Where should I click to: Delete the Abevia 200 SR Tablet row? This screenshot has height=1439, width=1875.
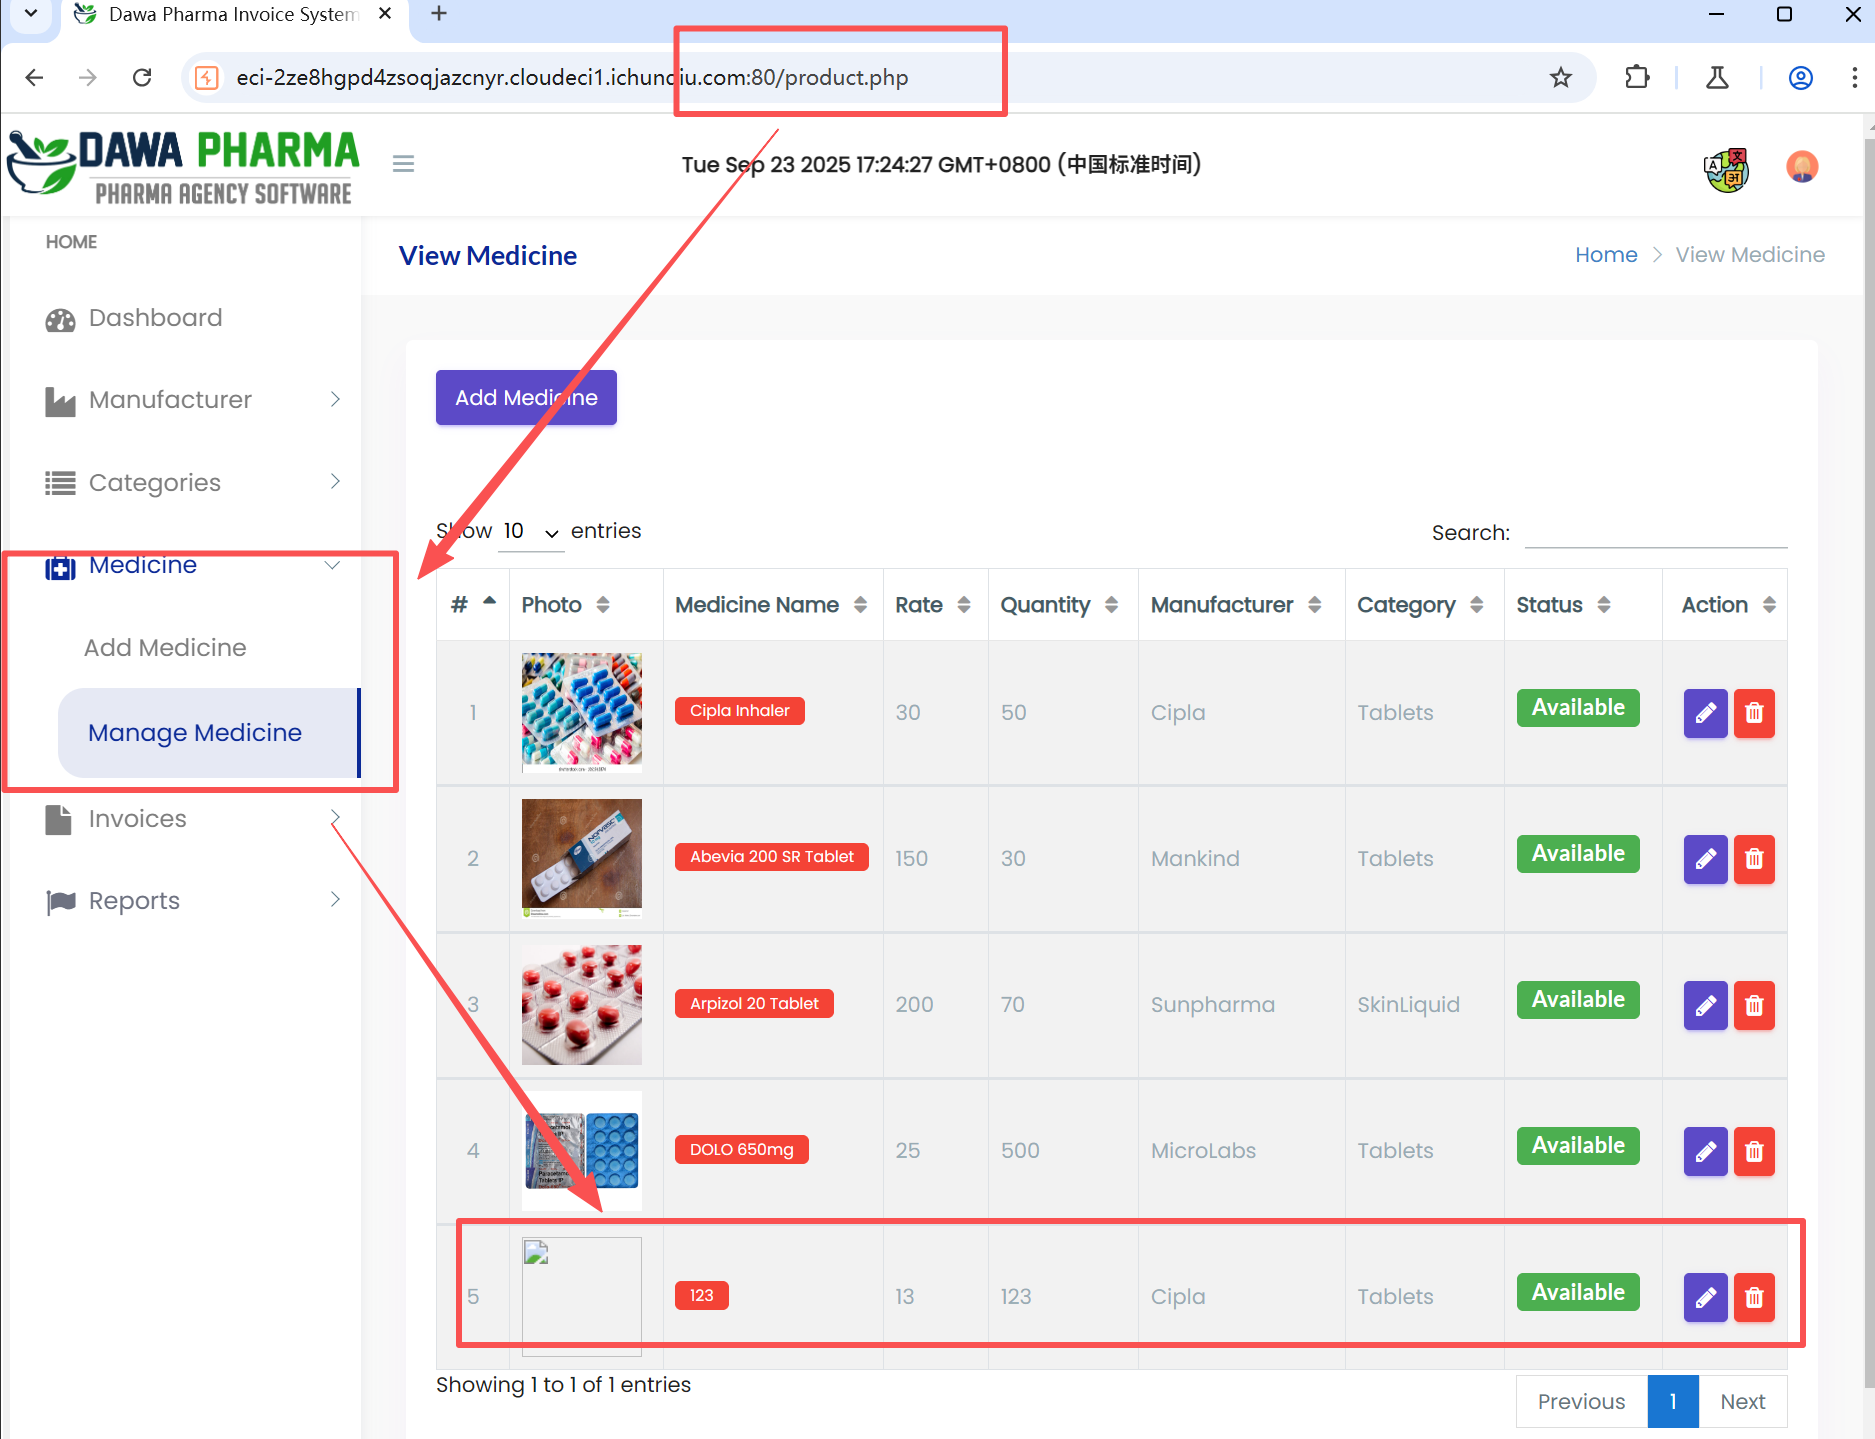(x=1754, y=859)
